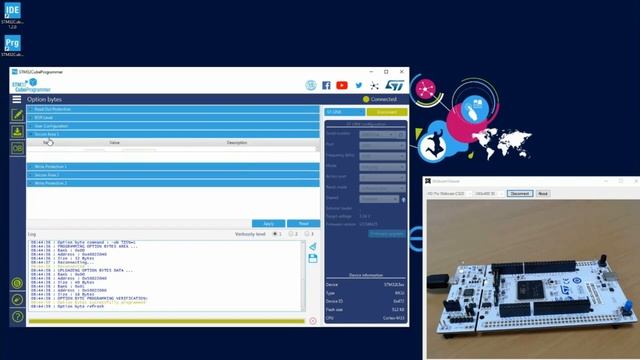Open the STM32CubeIDE desktop shortcut
Image resolution: width=640 pixels, height=360 pixels.
(12, 15)
